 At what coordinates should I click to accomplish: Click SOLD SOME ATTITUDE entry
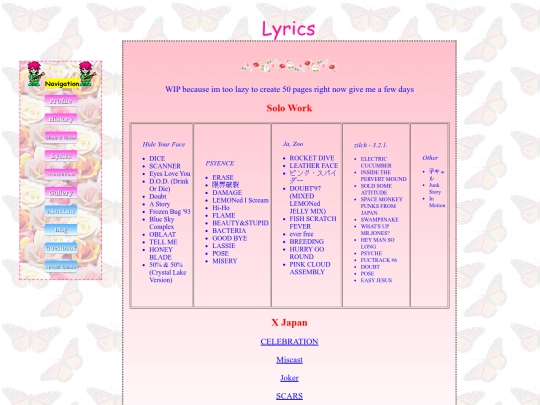(376, 189)
